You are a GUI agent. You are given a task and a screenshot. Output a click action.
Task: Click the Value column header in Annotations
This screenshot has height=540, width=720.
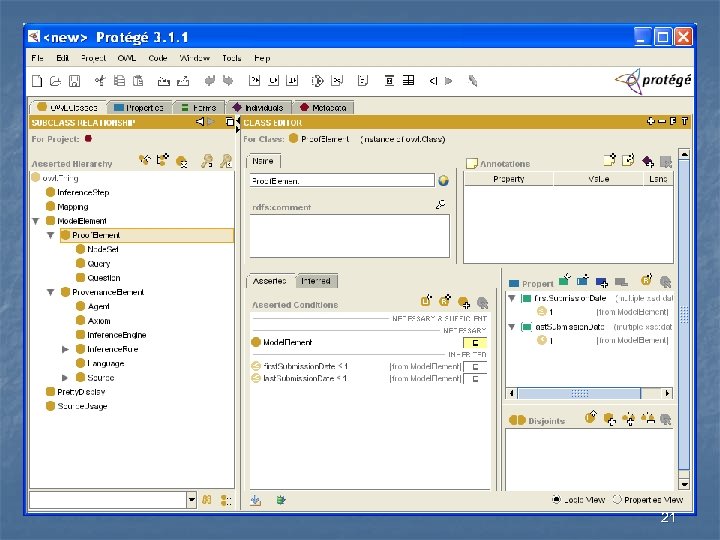click(598, 179)
